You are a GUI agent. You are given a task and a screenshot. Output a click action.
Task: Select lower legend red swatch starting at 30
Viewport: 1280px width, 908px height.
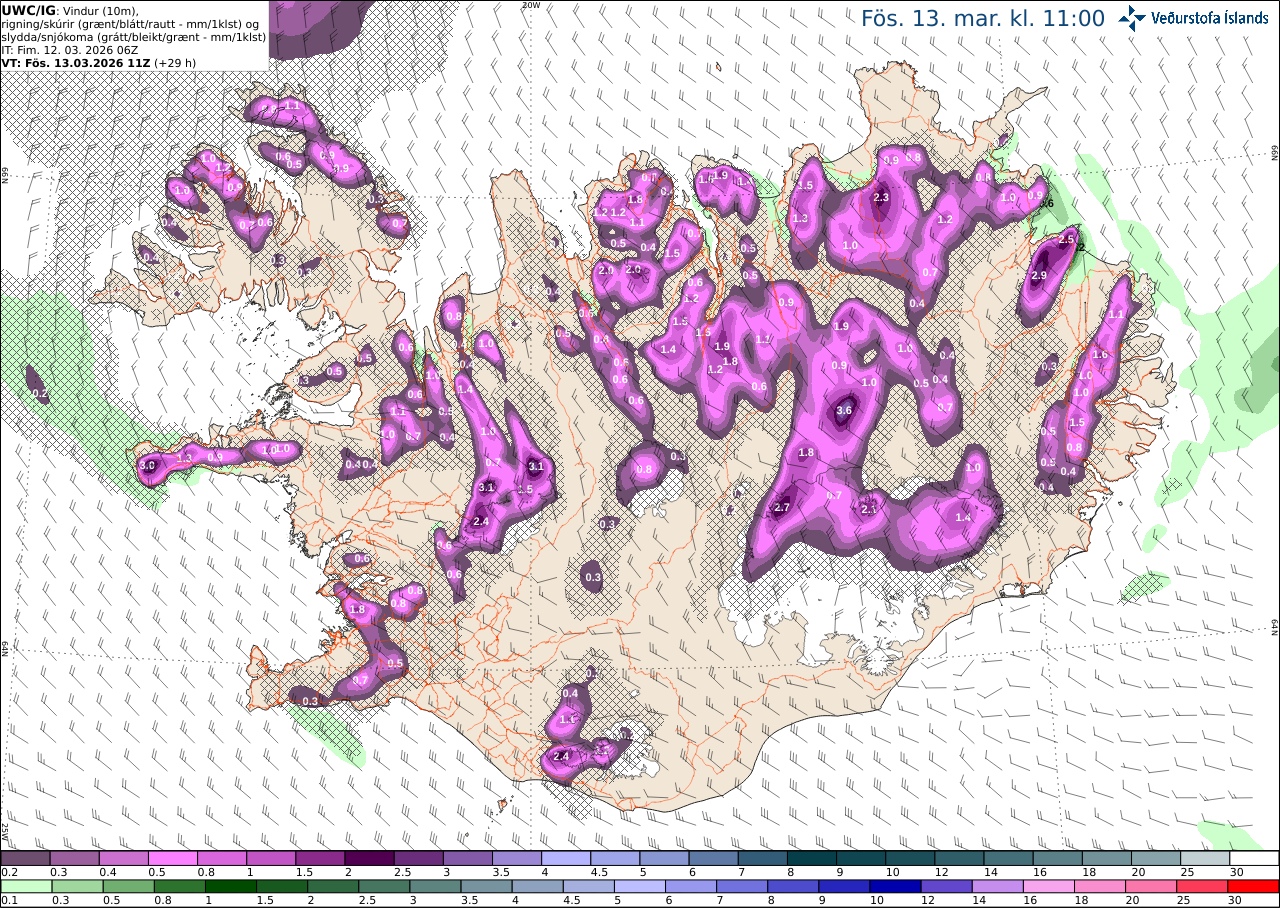click(x=1254, y=886)
